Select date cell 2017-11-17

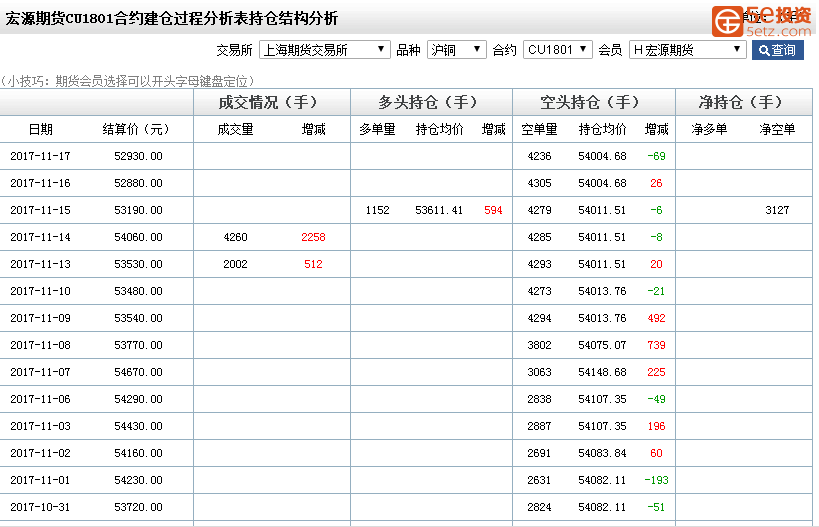(x=40, y=156)
